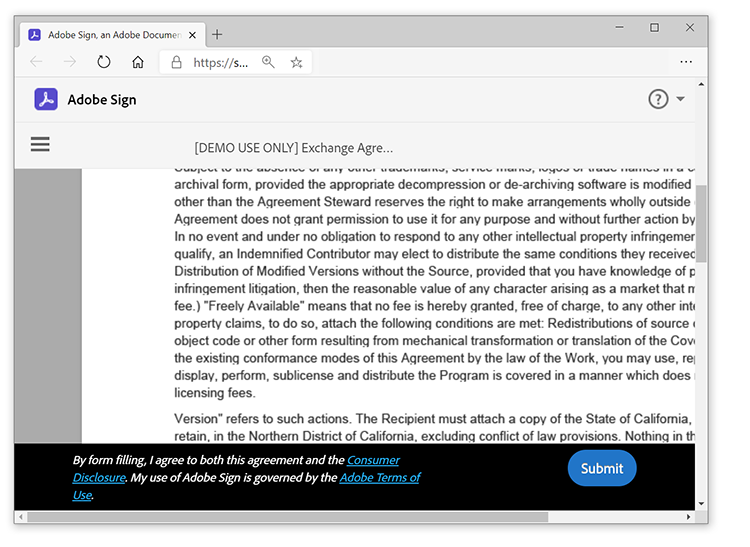Viewport: 750px width, 547px height.
Task: Click the browser forward arrow
Action: [70, 62]
